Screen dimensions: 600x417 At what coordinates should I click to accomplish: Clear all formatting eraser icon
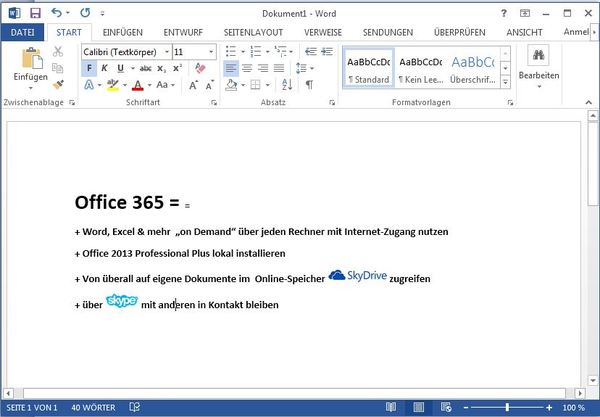click(200, 68)
